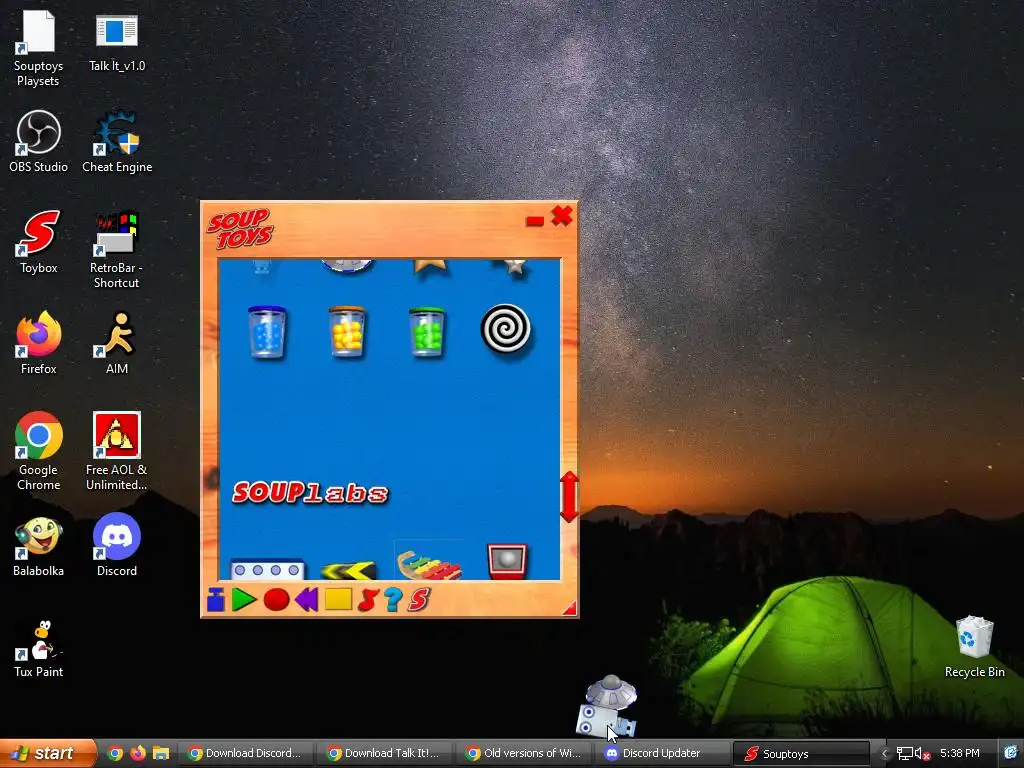Switch to Download Talk It! taskbar window
1024x768 pixels.
click(385, 753)
